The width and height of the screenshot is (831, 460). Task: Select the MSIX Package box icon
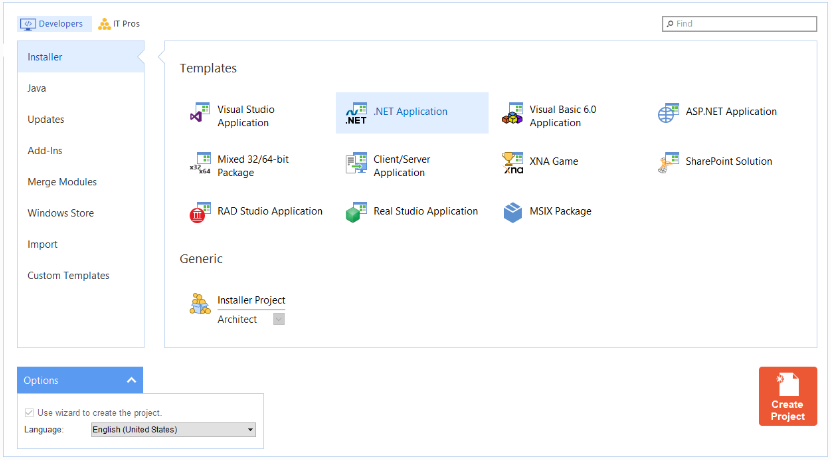click(x=513, y=212)
